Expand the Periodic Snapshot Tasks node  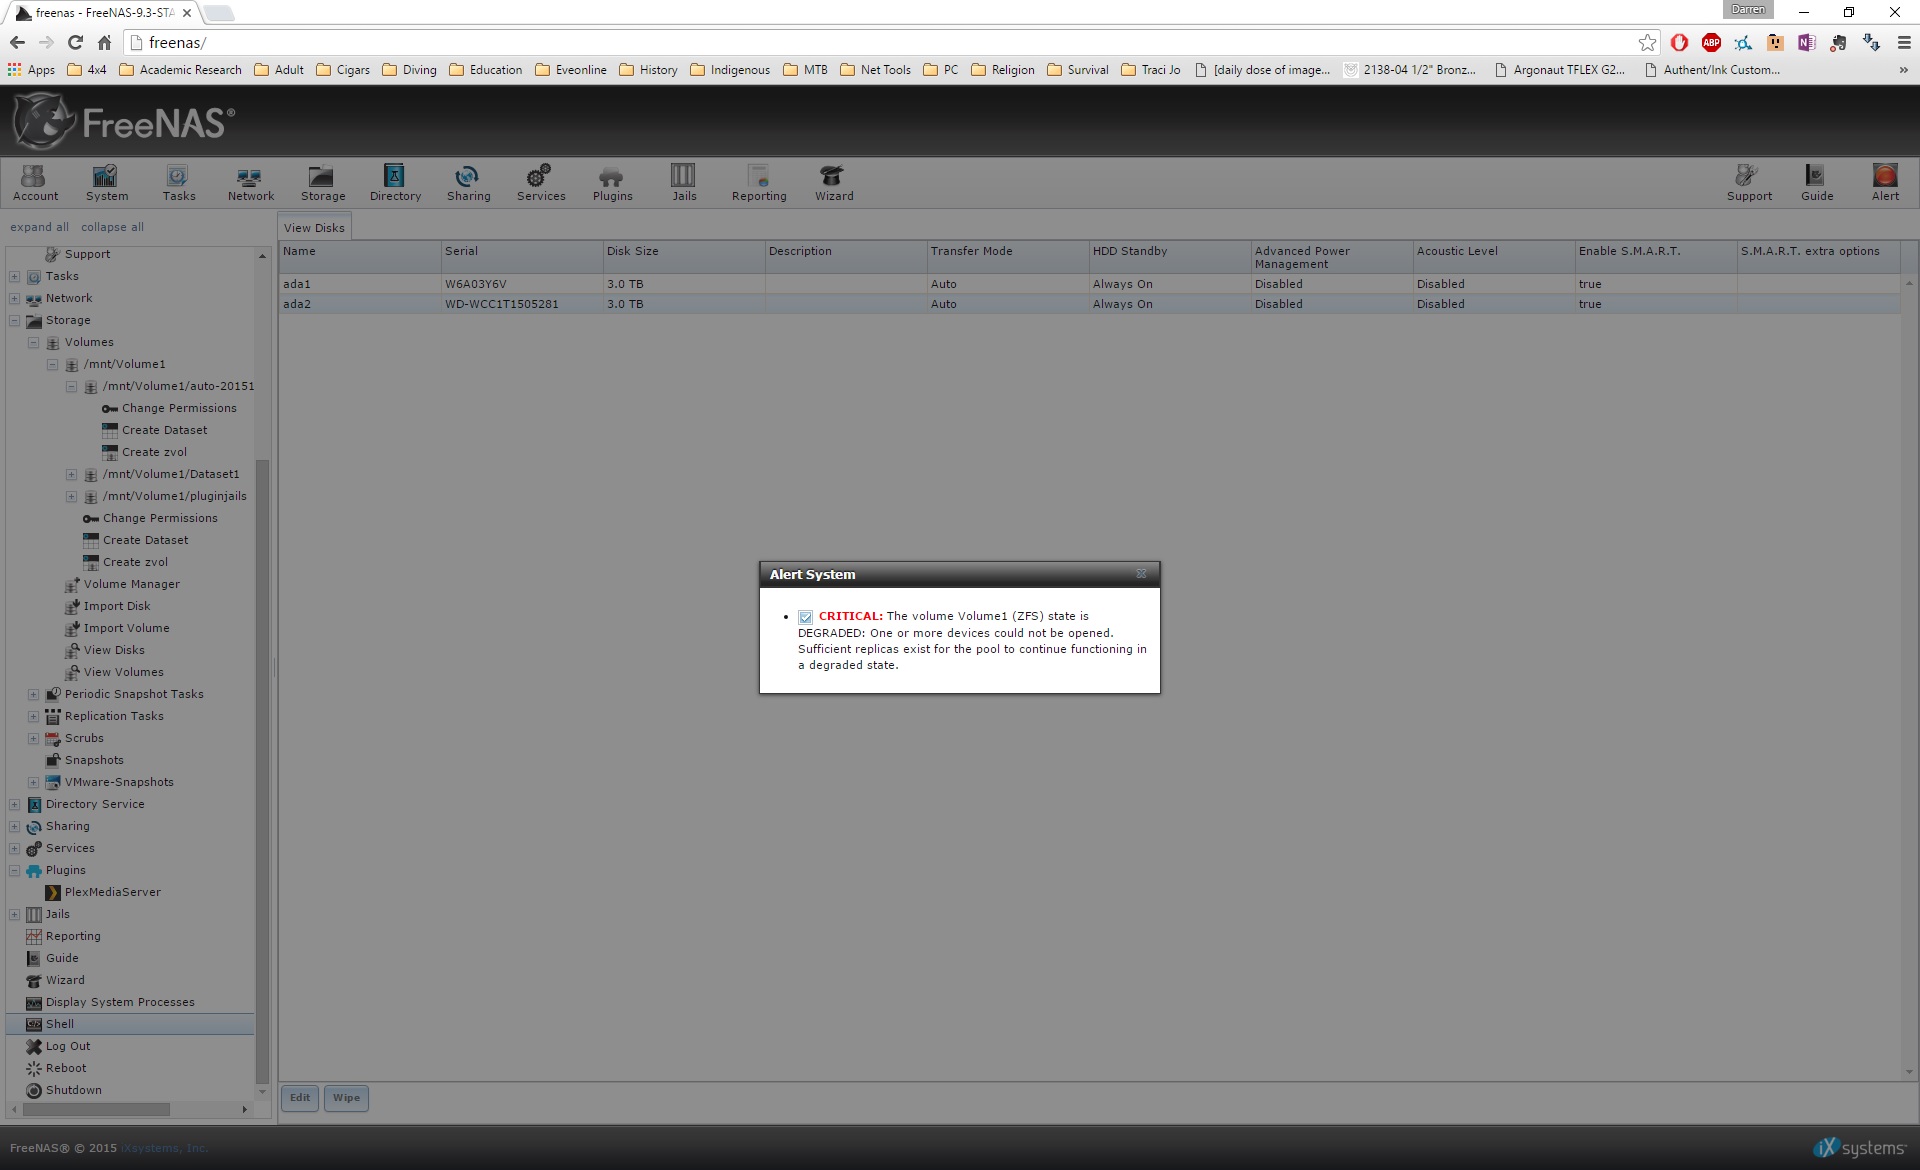pos(34,694)
